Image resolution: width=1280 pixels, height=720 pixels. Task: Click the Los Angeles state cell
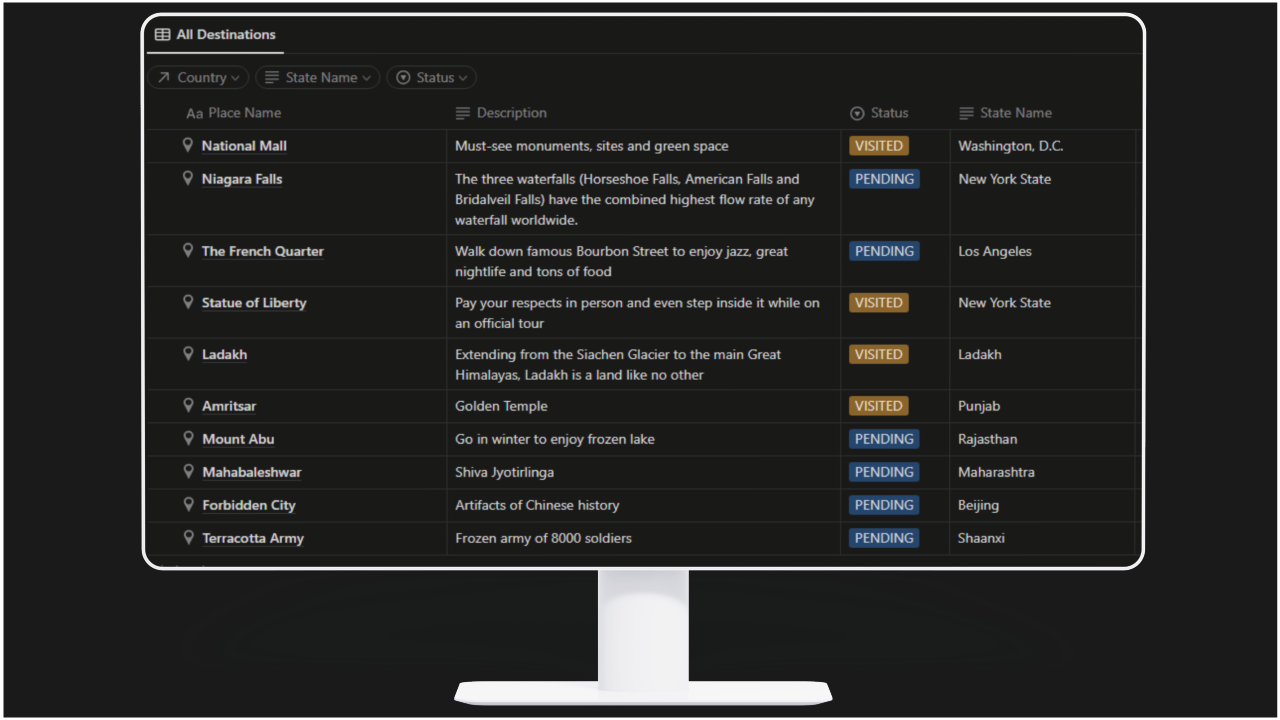(1044, 261)
